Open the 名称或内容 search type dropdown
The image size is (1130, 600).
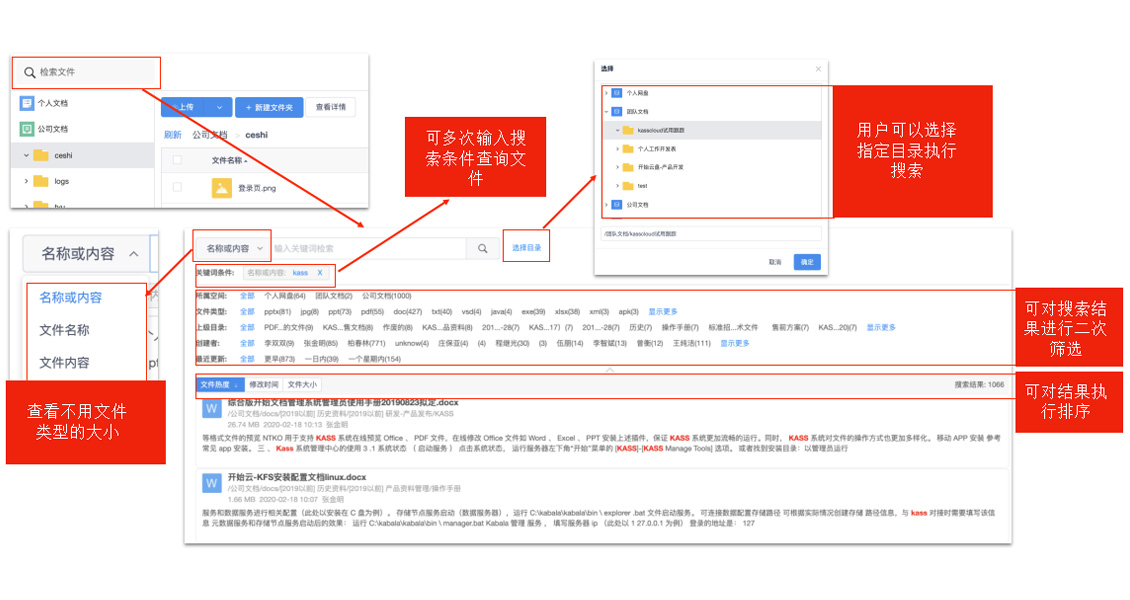coord(231,248)
